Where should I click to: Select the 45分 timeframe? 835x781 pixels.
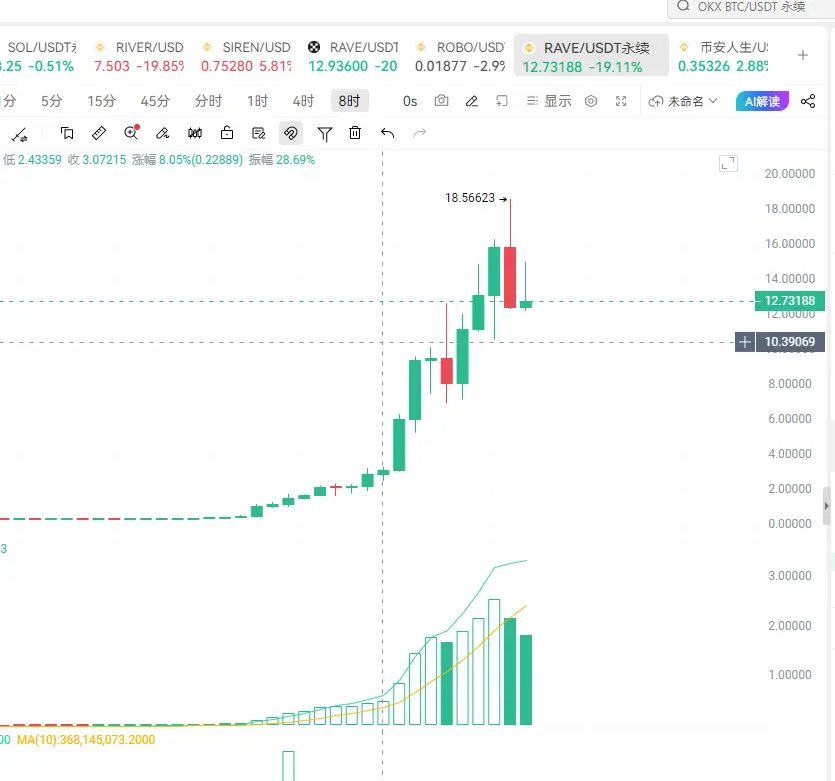pyautogui.click(x=155, y=101)
